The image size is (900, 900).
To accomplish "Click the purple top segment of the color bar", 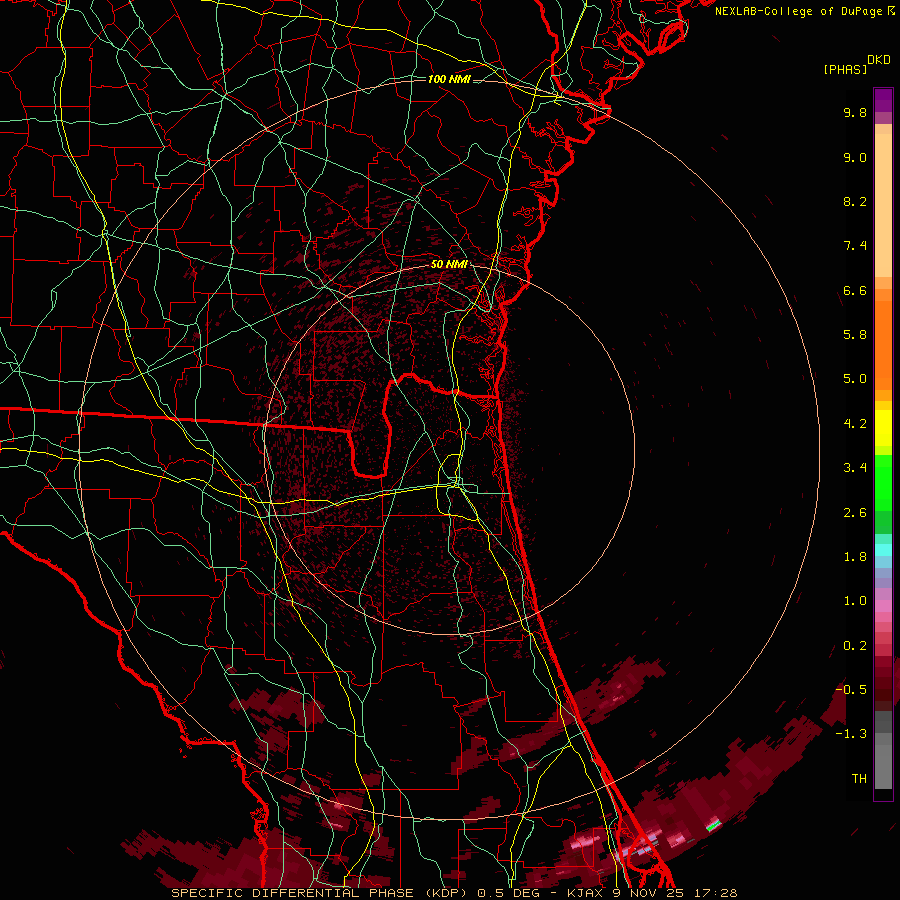I will (883, 100).
